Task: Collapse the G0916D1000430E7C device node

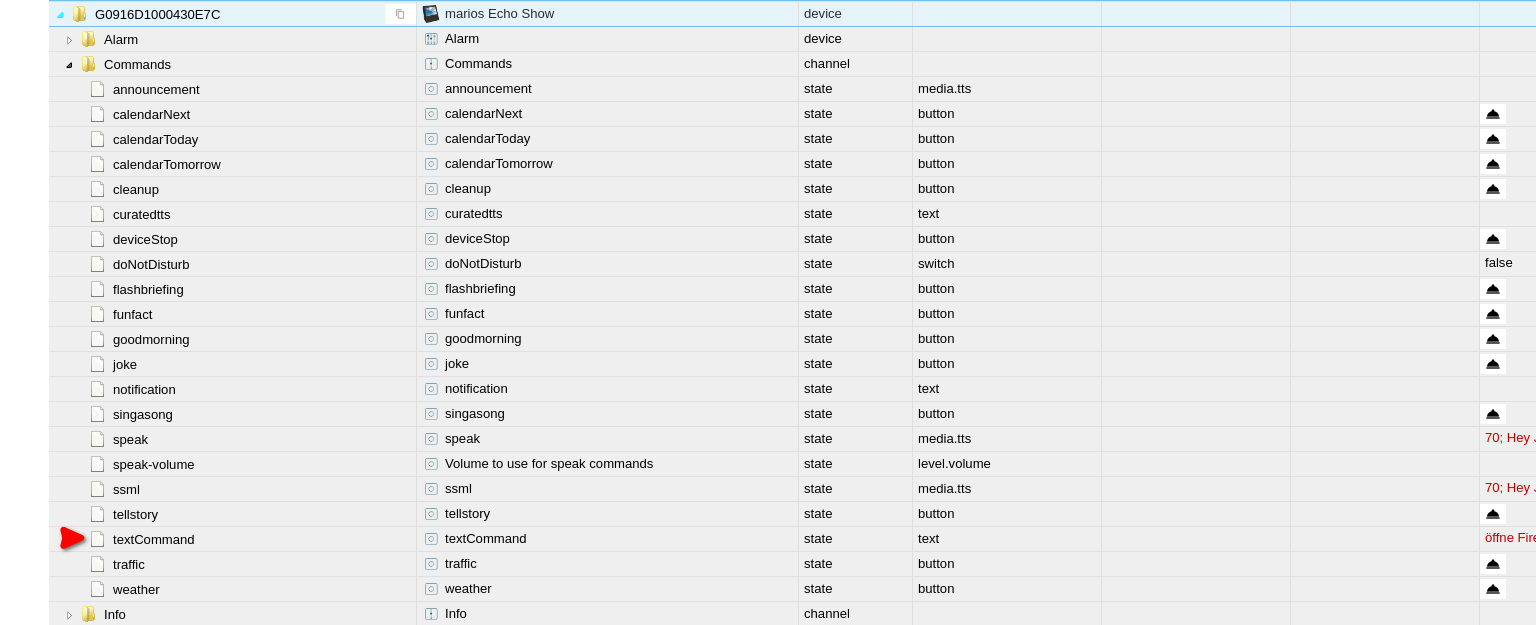Action: pyautogui.click(x=60, y=14)
